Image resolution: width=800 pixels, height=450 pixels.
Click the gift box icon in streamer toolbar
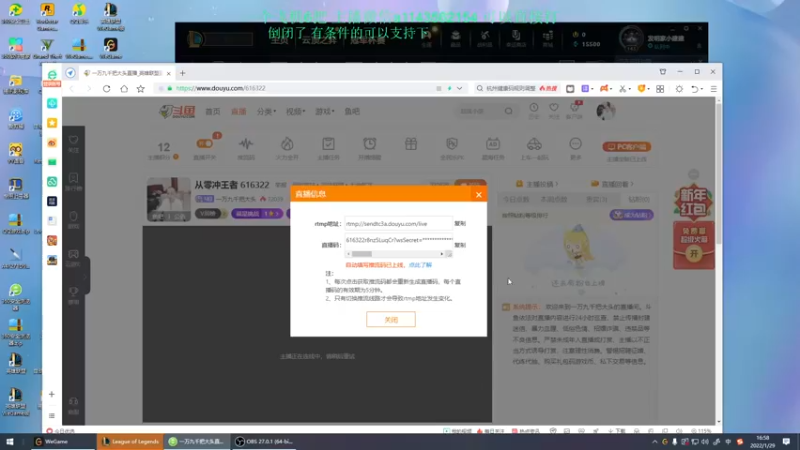pos(411,144)
